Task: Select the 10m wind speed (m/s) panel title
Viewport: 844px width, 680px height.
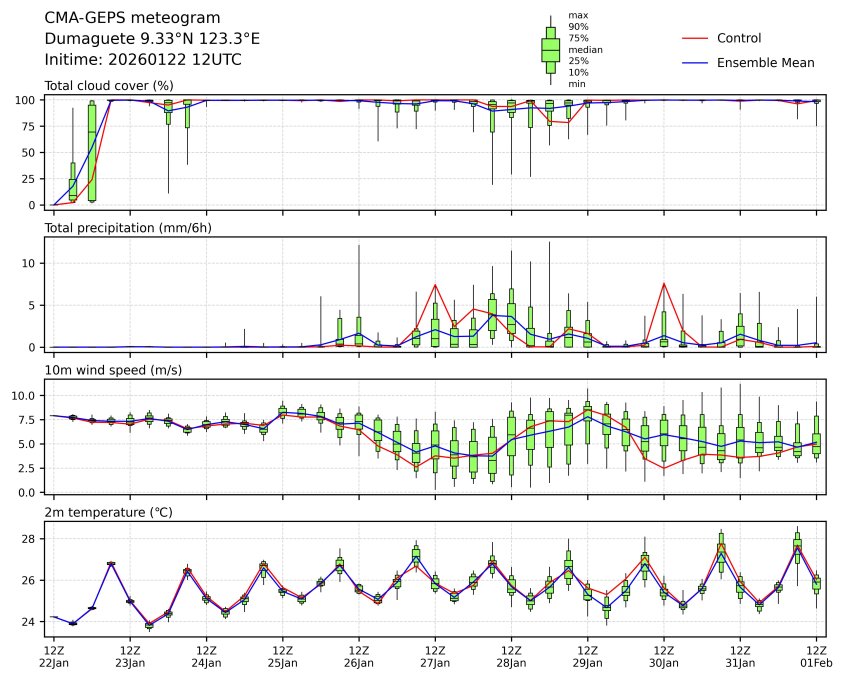Action: click(x=113, y=370)
